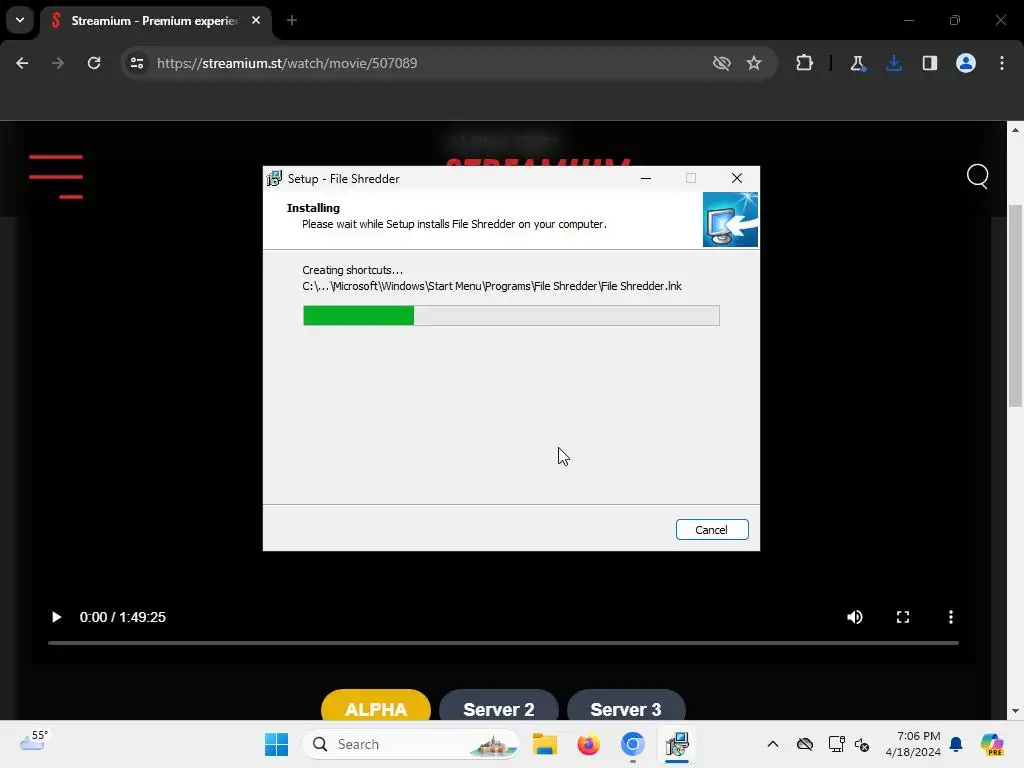1024x768 pixels.
Task: View site information icon in address bar
Action: (136, 63)
